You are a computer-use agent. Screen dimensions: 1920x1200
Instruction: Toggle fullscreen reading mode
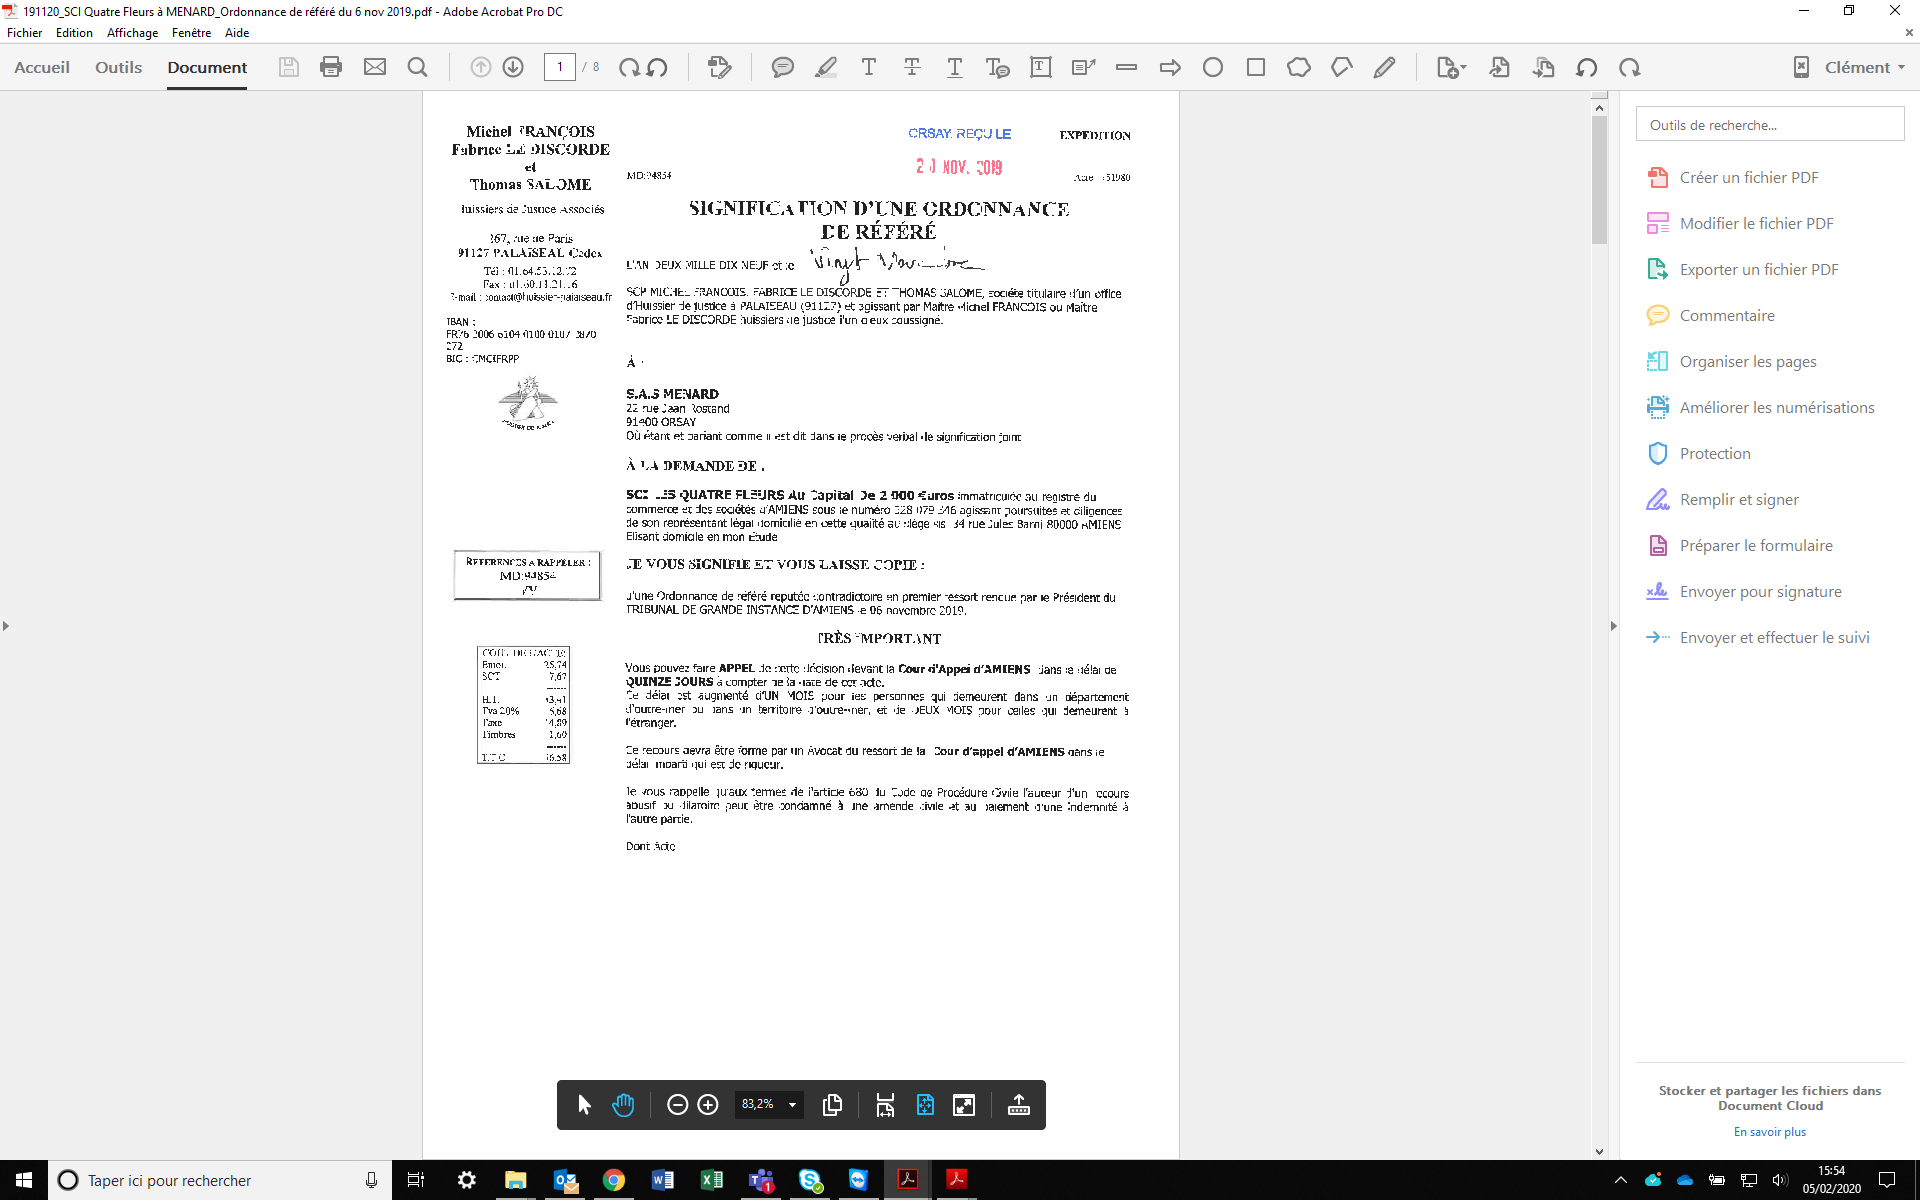coord(964,1105)
